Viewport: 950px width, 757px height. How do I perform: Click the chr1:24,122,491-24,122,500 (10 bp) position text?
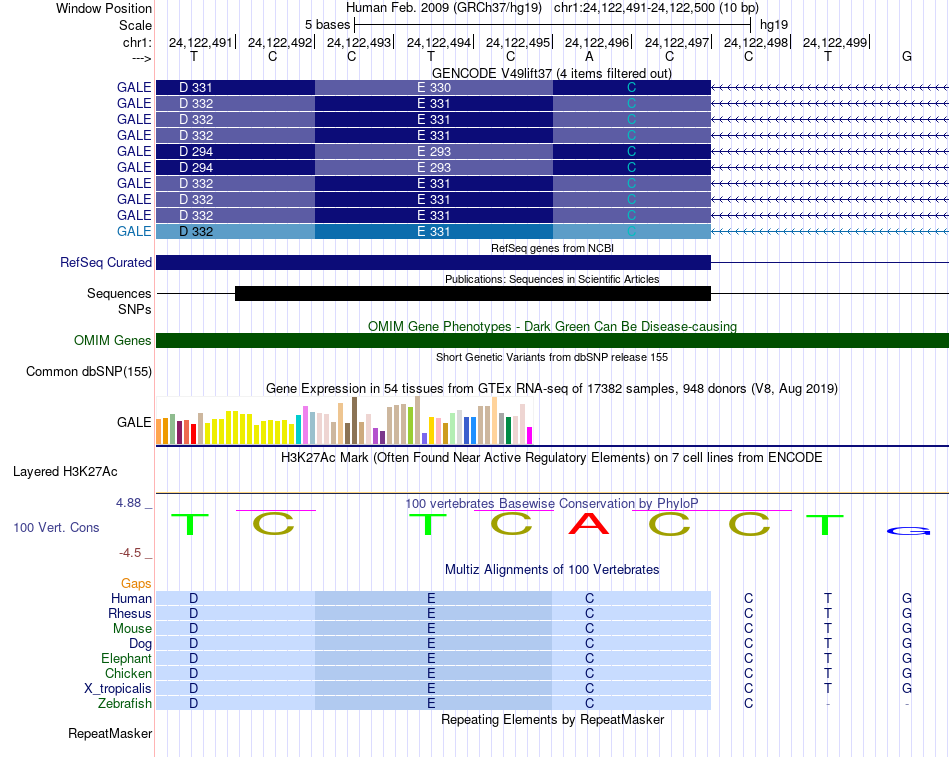tap(656, 8)
